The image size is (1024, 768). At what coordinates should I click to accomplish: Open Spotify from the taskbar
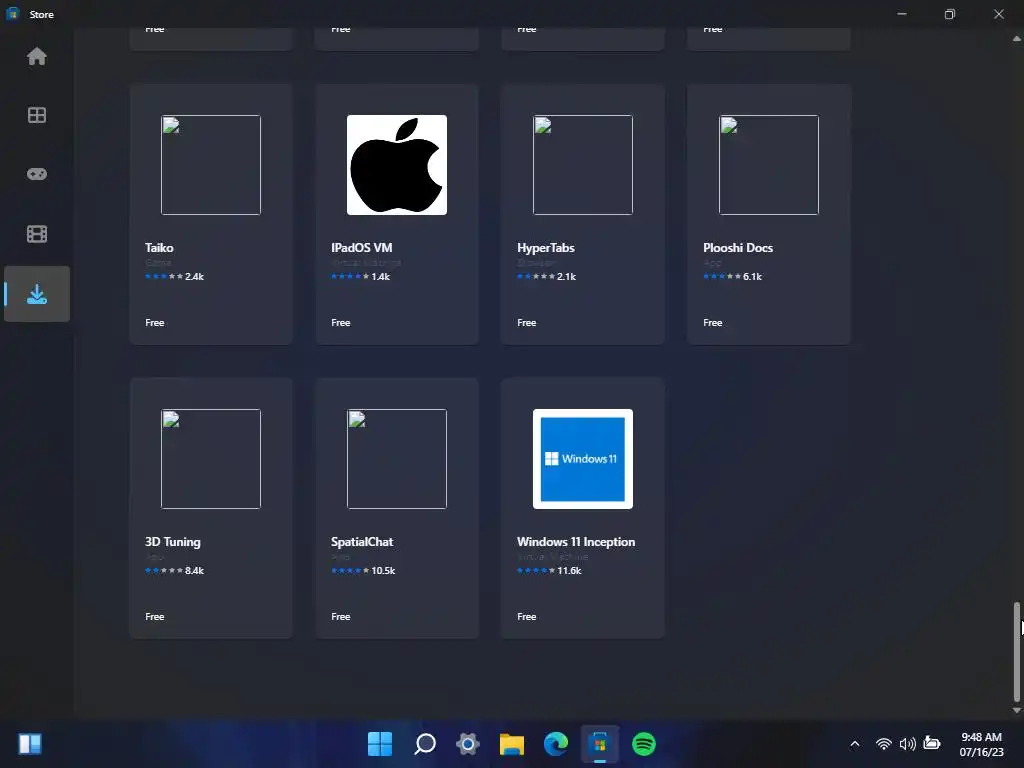coord(644,744)
